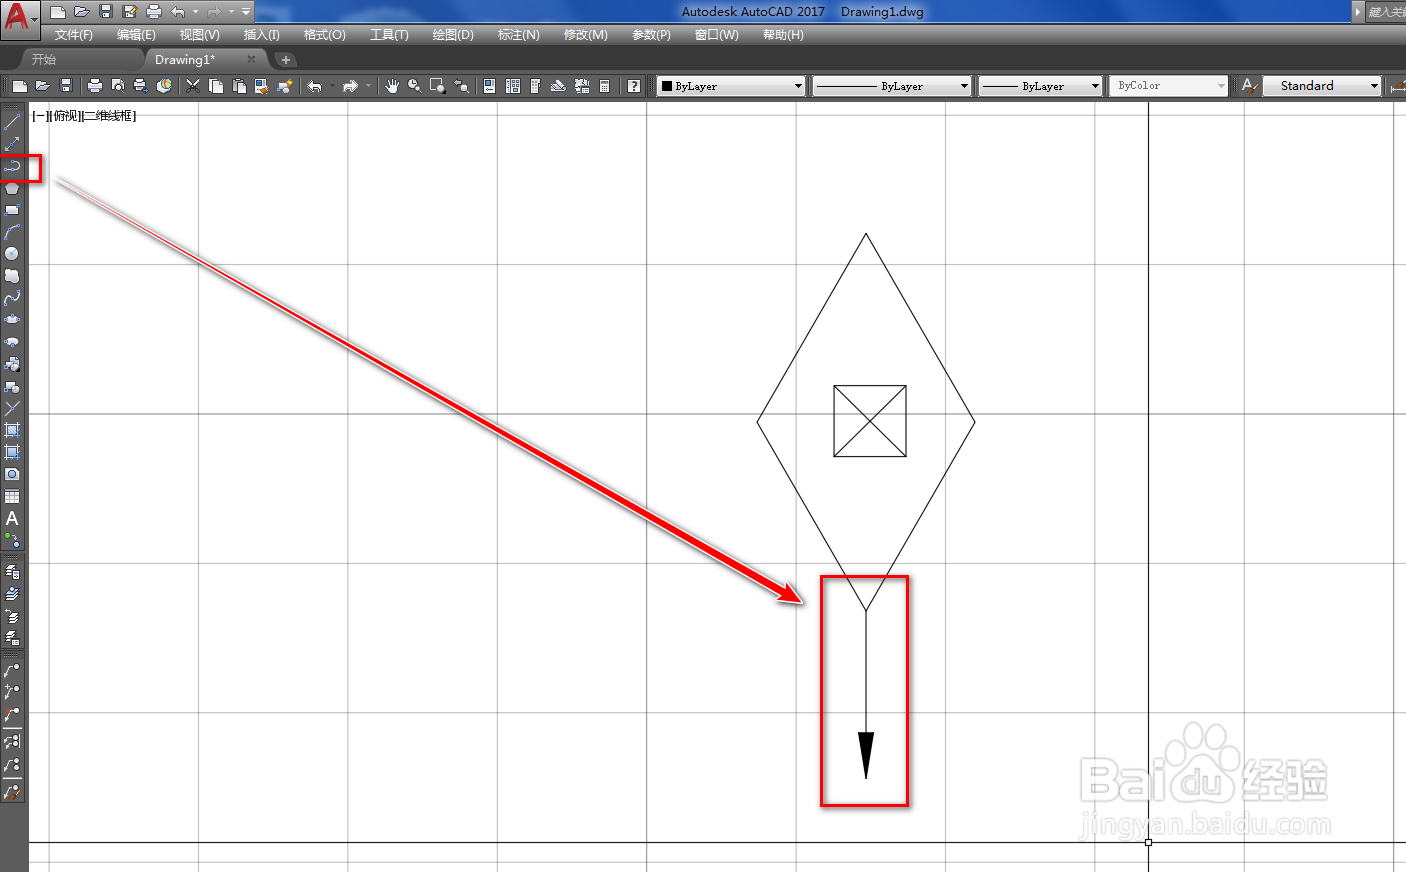Open the 视图(V) menu
Image resolution: width=1406 pixels, height=872 pixels.
coord(199,35)
